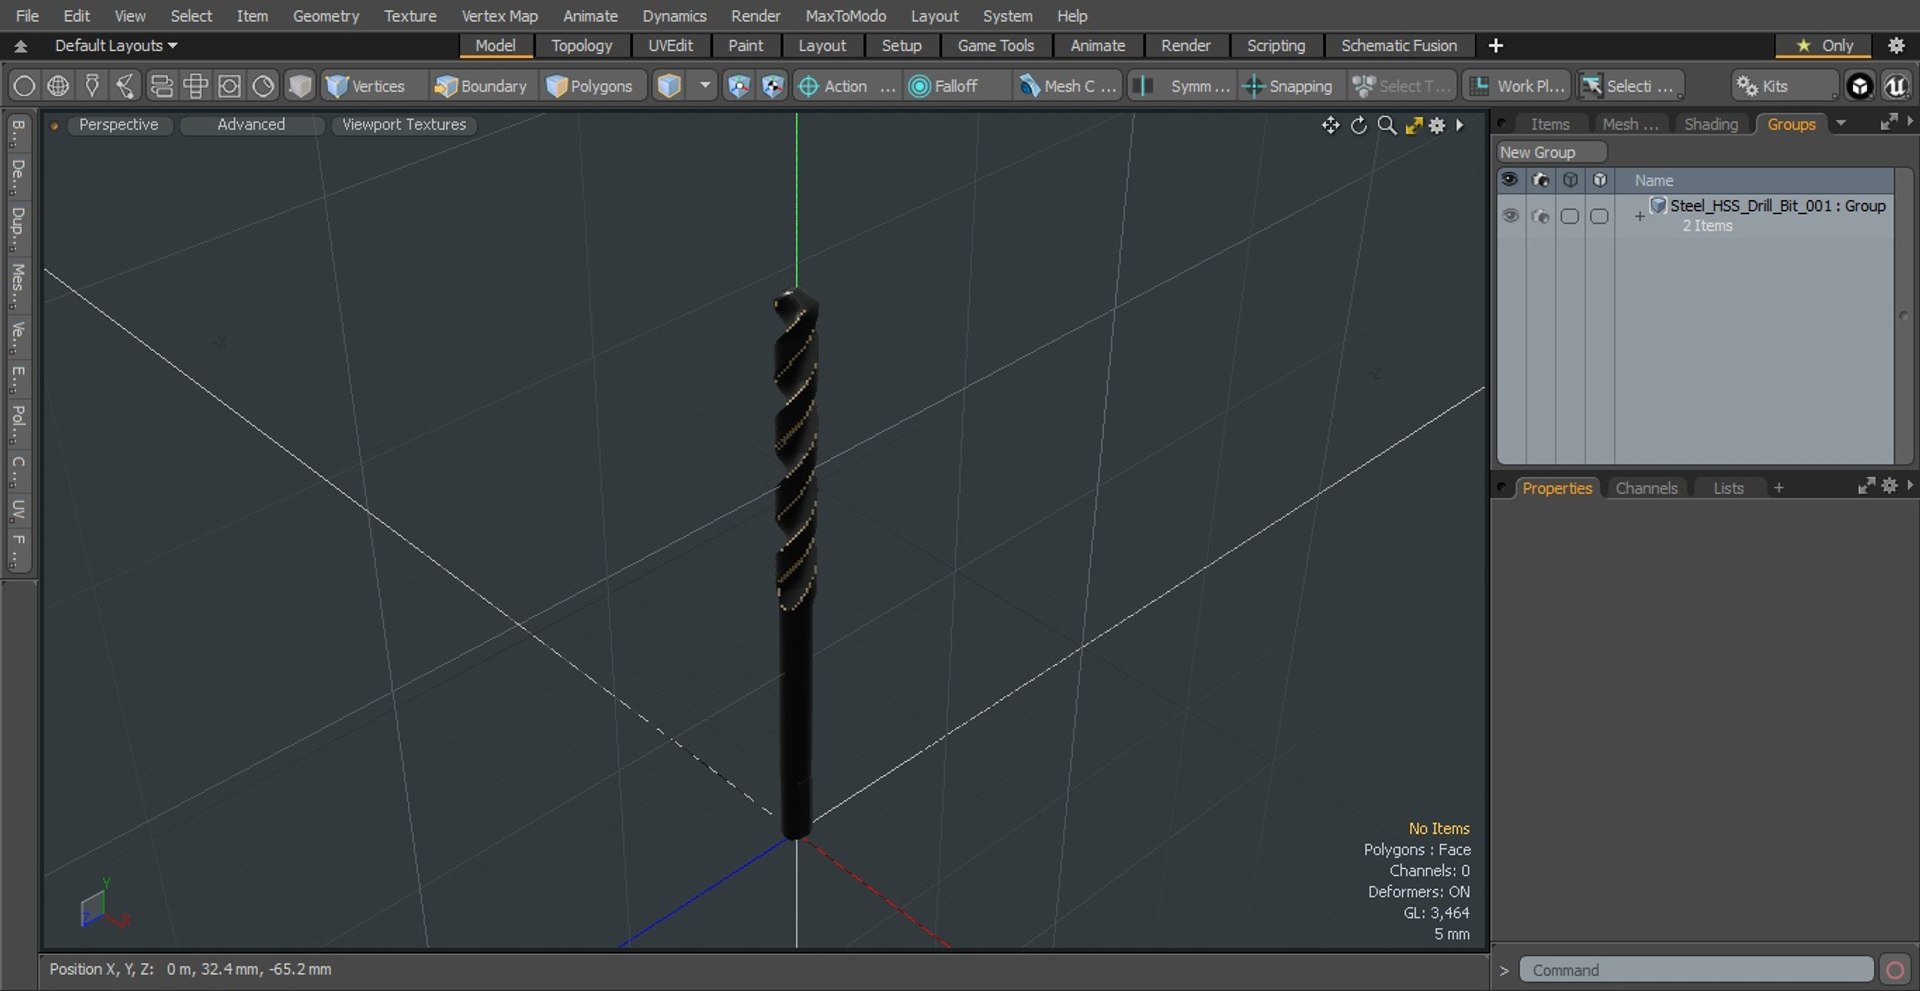Check the second box in Steel_HSS_Drill_Bit_001 row
This screenshot has width=1920, height=991.
tap(1599, 216)
